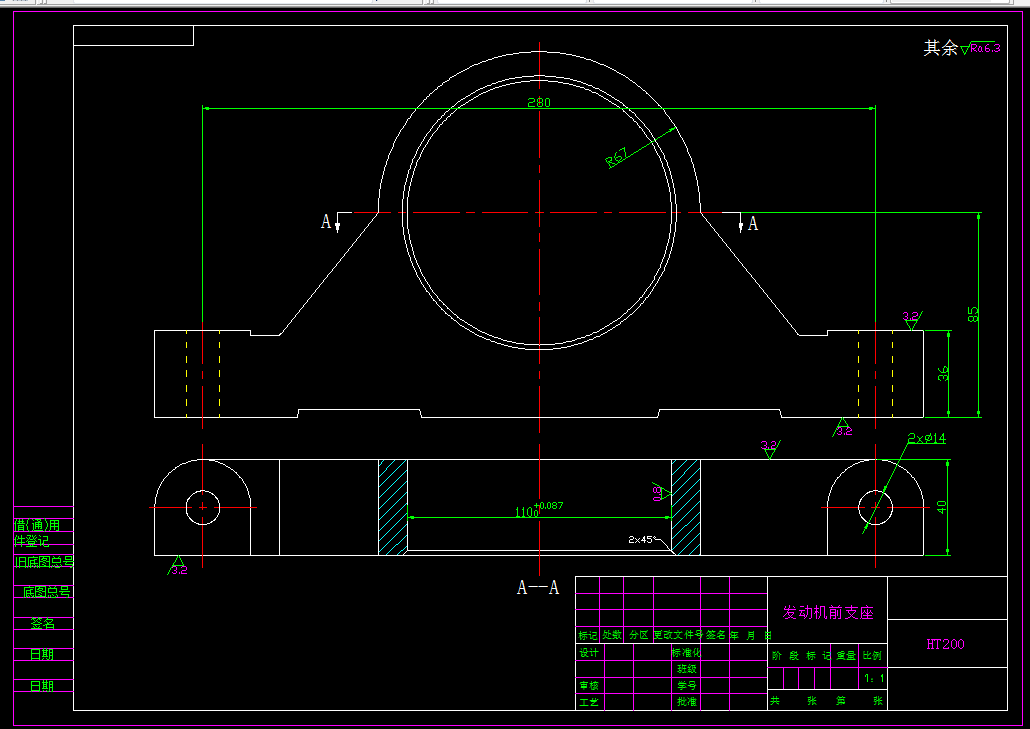Viewport: 1030px width, 729px height.
Task: Select the 阶段标记 header text
Action: tap(801, 655)
